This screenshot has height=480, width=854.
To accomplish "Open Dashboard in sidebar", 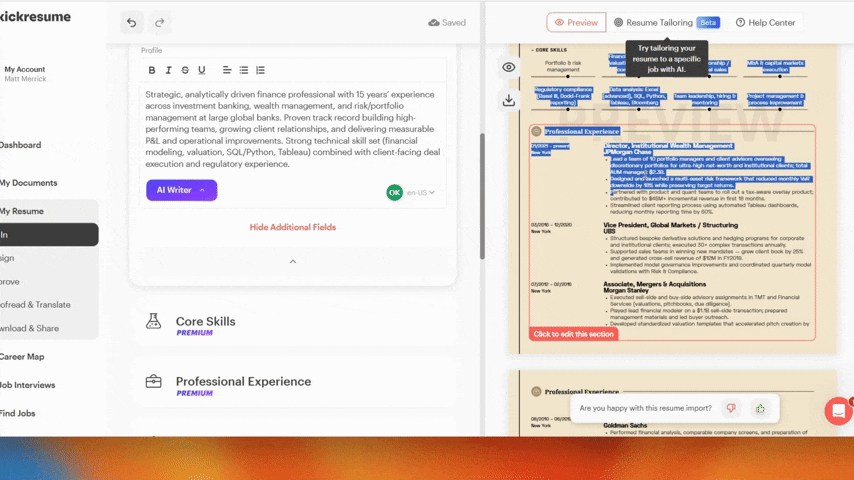I will [20, 145].
